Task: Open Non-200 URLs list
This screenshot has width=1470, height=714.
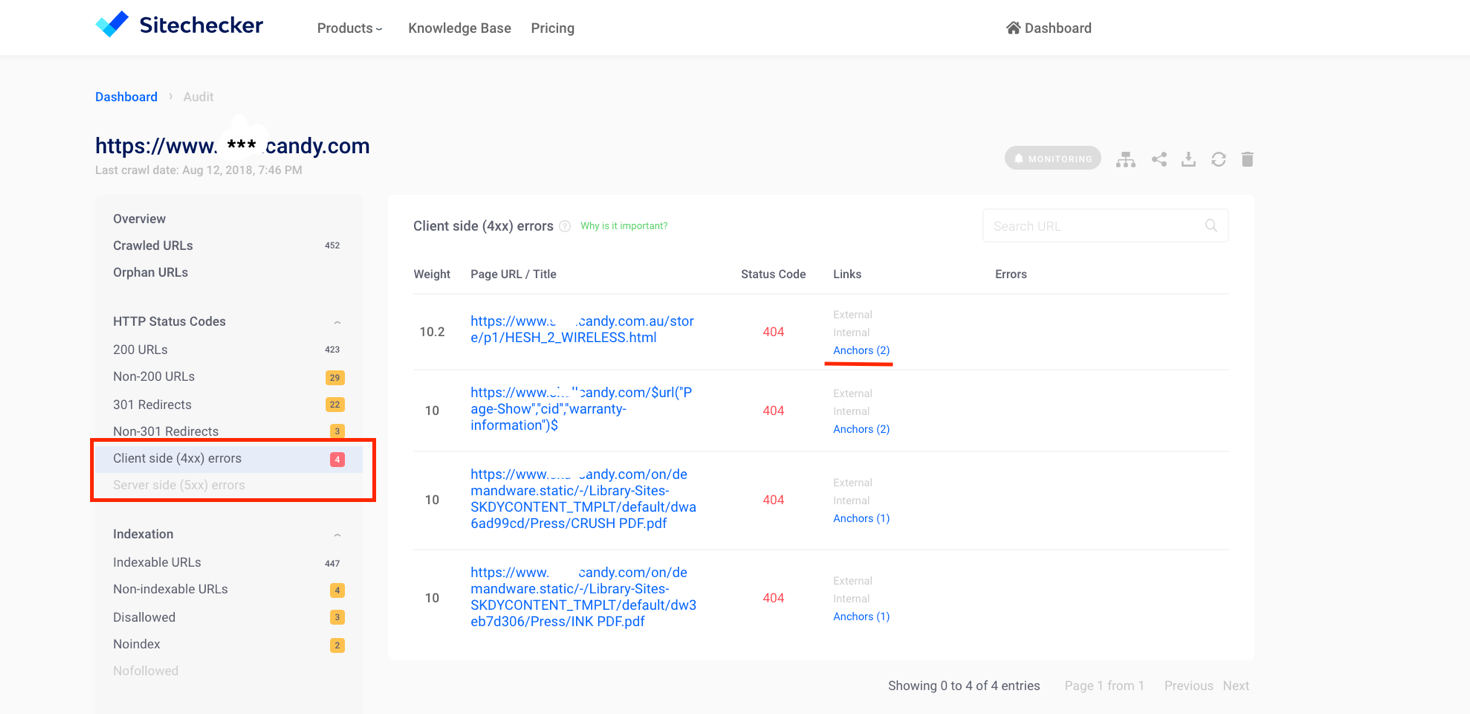Action: coord(154,377)
